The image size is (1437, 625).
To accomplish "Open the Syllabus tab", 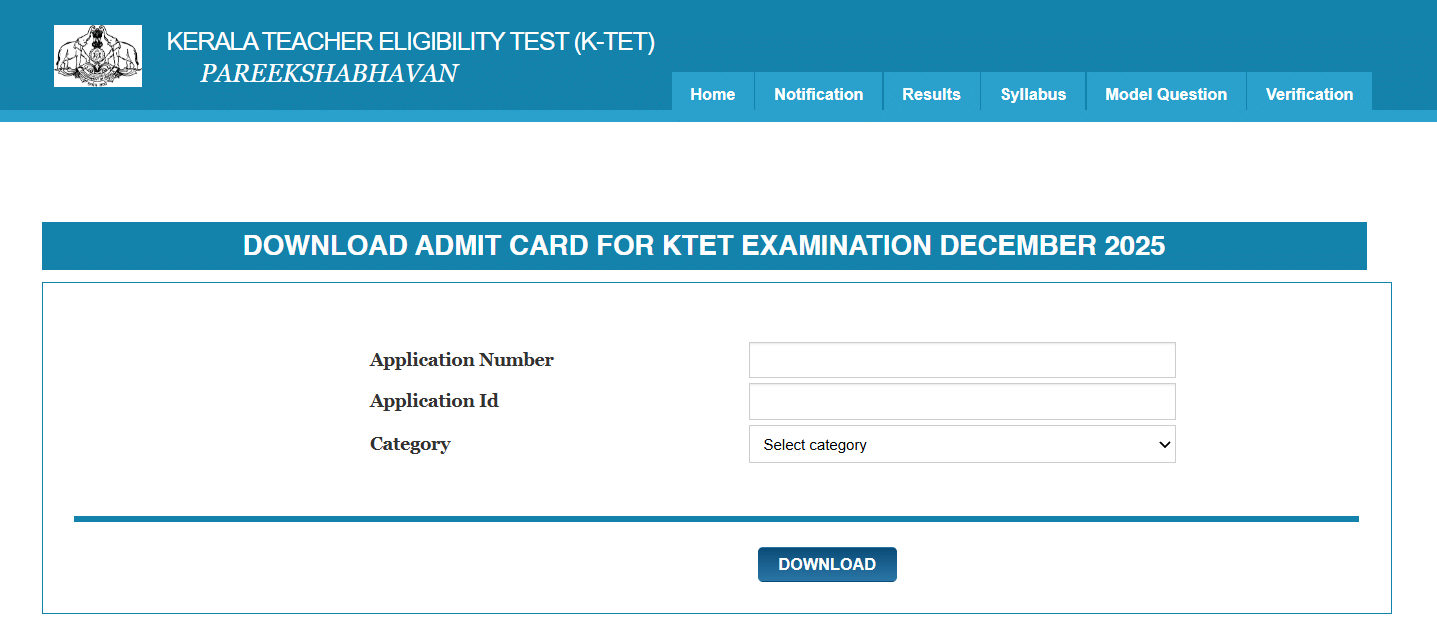I will (1032, 93).
